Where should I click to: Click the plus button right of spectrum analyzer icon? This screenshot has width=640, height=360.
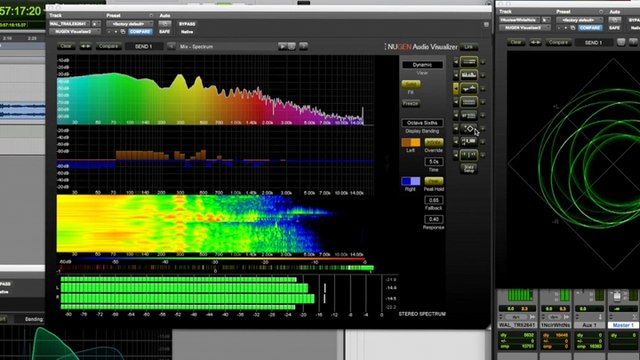coord(483,76)
